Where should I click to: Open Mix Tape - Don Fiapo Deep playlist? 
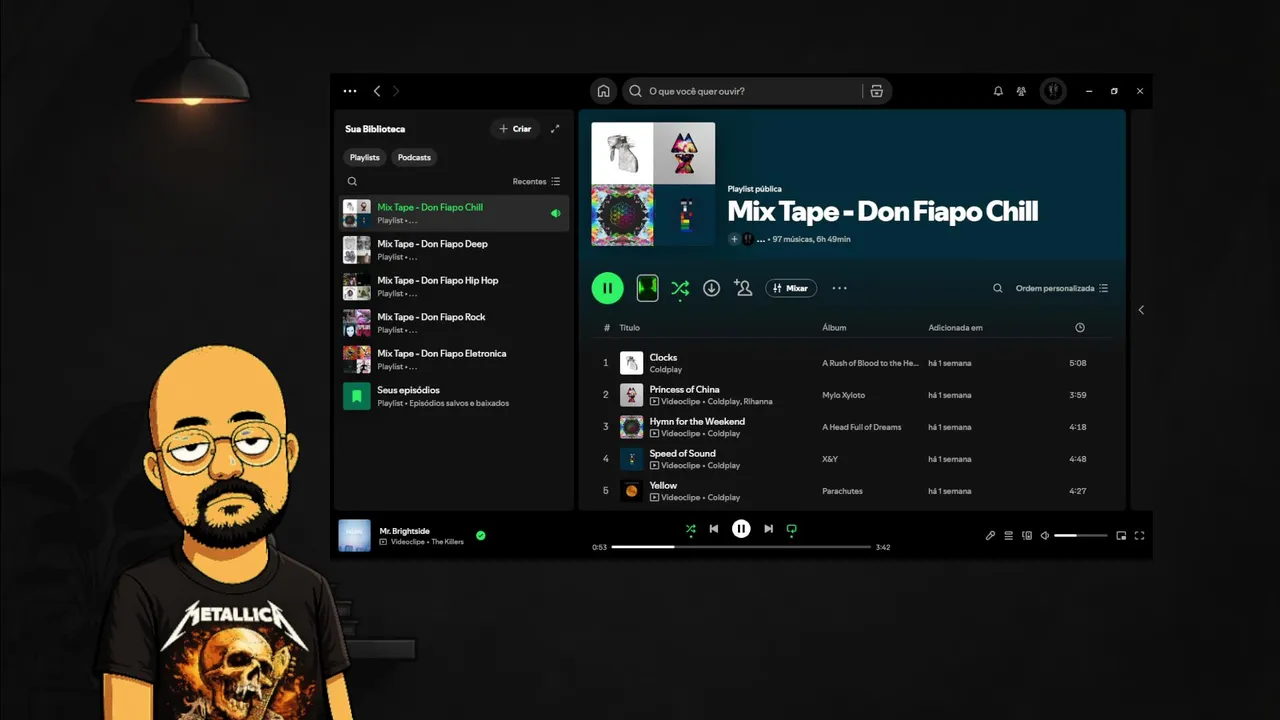(455, 250)
